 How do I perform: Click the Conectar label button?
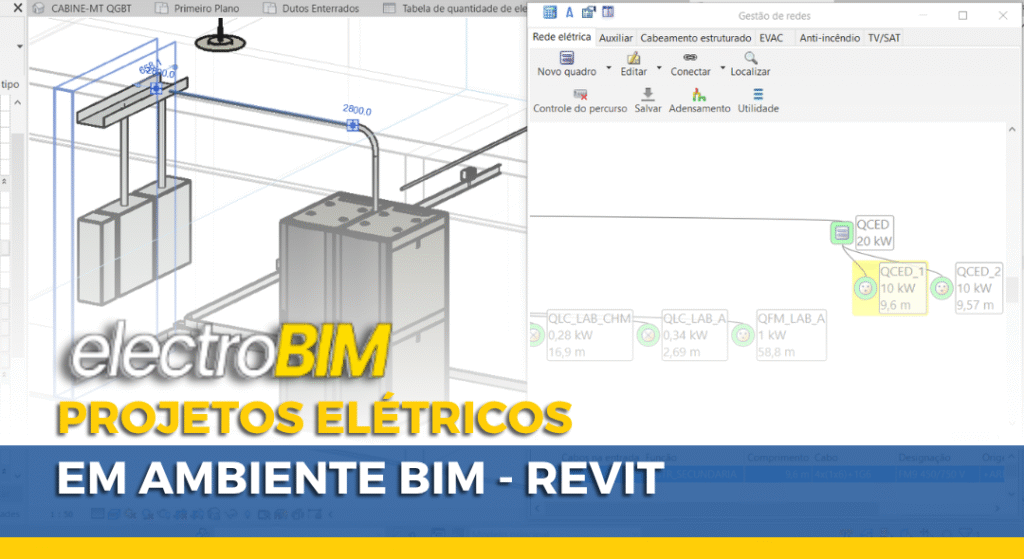tap(690, 72)
